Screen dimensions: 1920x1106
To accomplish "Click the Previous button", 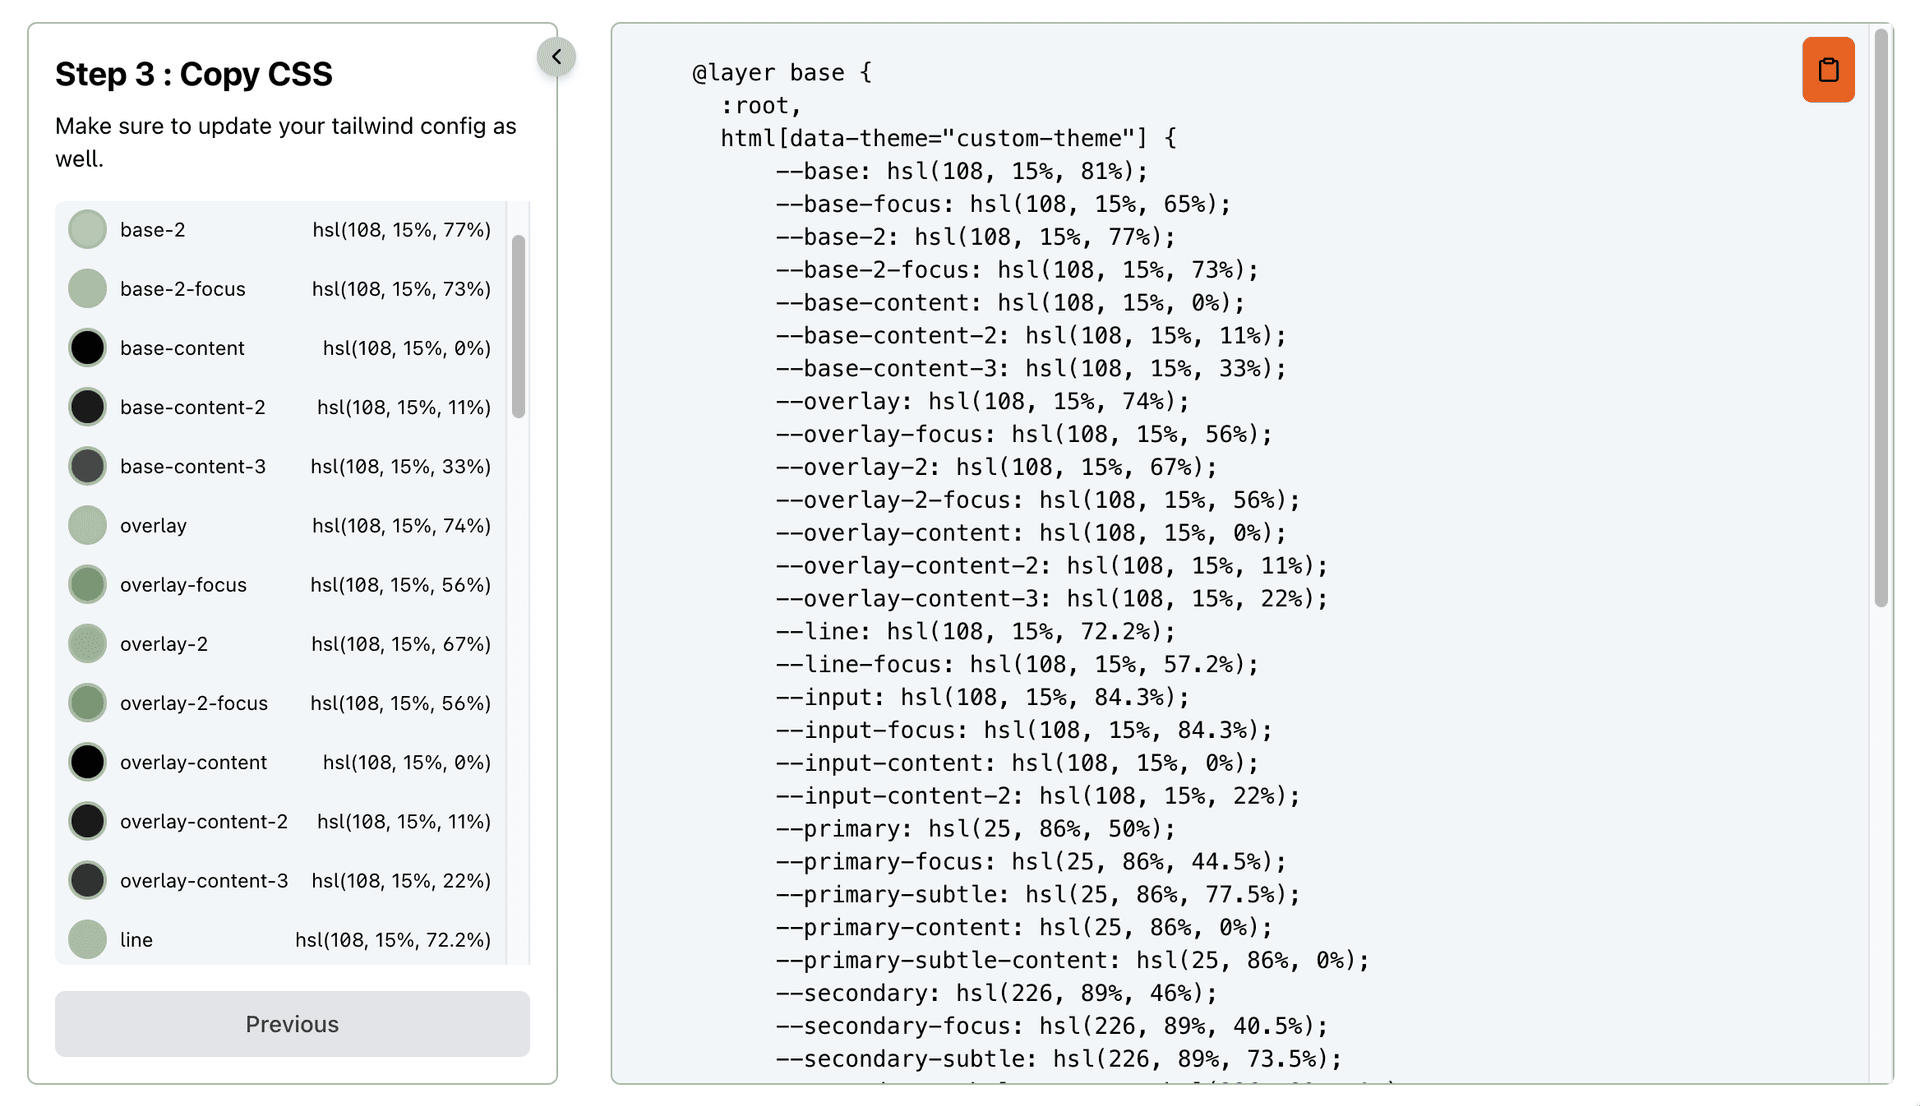I will point(292,1023).
